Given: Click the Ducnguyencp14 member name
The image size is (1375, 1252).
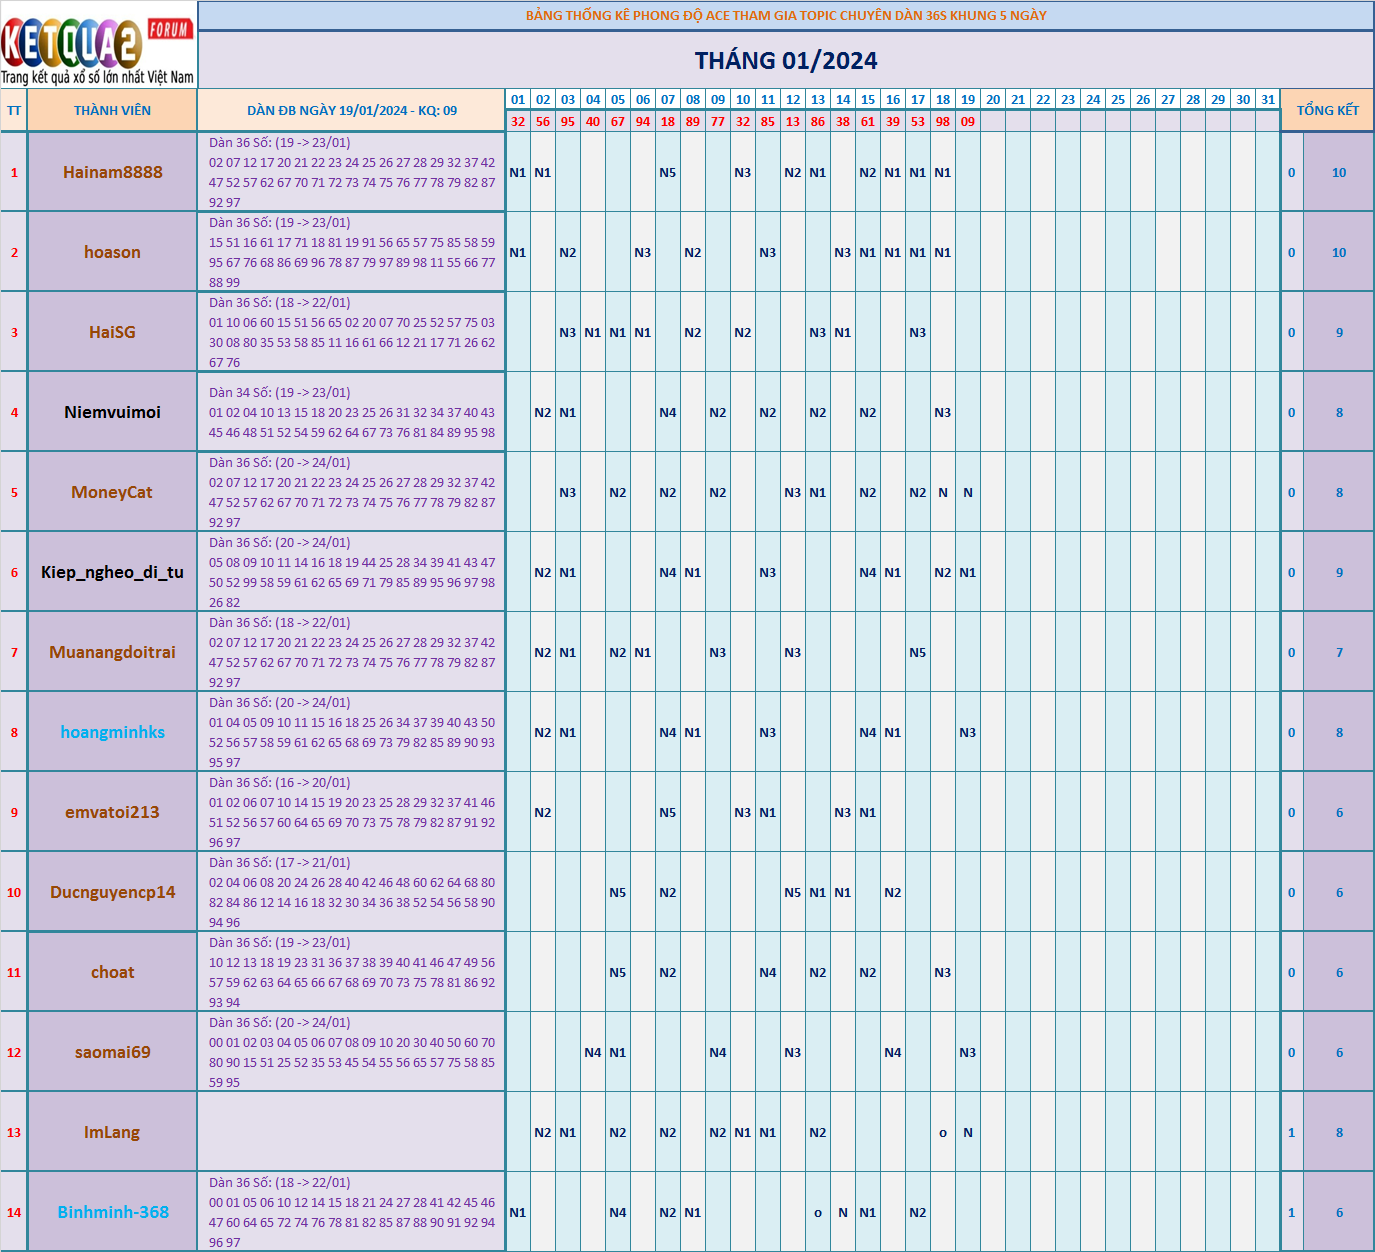Looking at the screenshot, I should click(112, 892).
